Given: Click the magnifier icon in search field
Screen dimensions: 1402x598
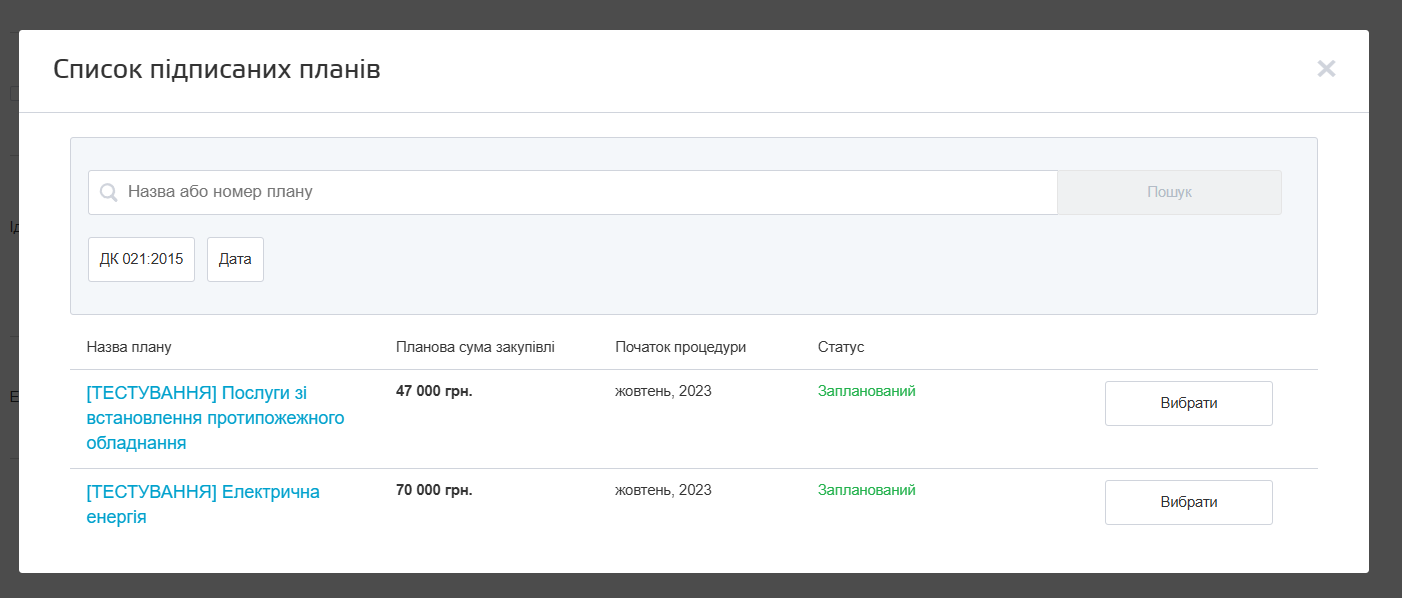Looking at the screenshot, I should (109, 192).
